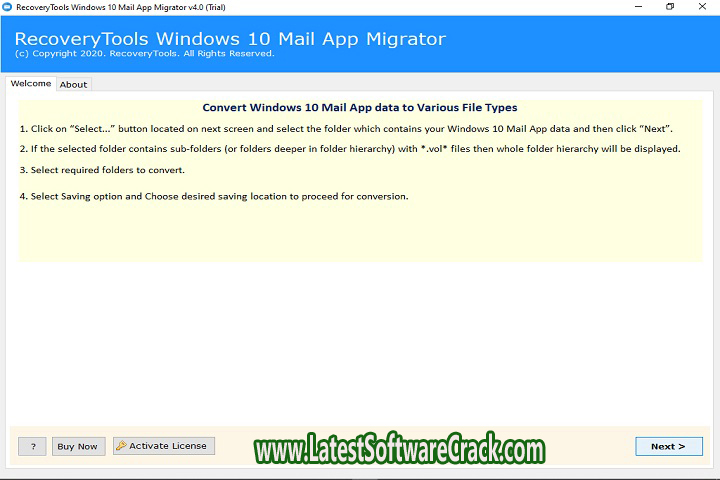Click the heading 'Convert Windows 10 Mail App data to Various File Types'
Screen dimensions: 720x480
coord(360,107)
